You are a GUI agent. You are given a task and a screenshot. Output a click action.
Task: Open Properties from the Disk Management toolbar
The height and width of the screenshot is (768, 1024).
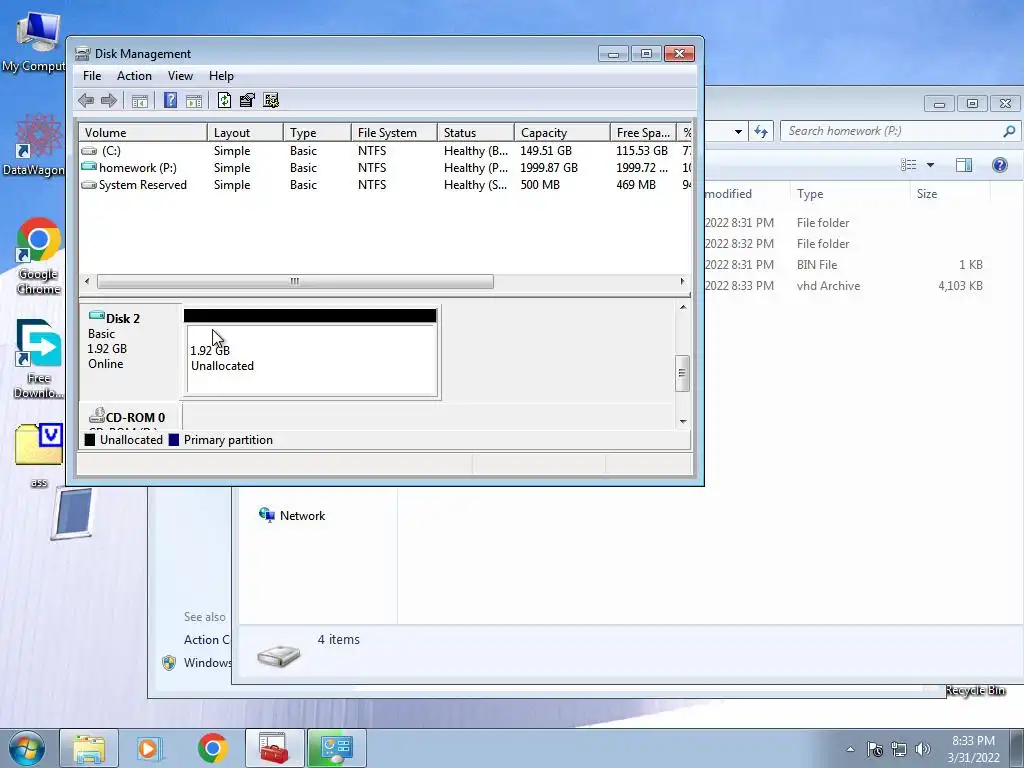[248, 101]
